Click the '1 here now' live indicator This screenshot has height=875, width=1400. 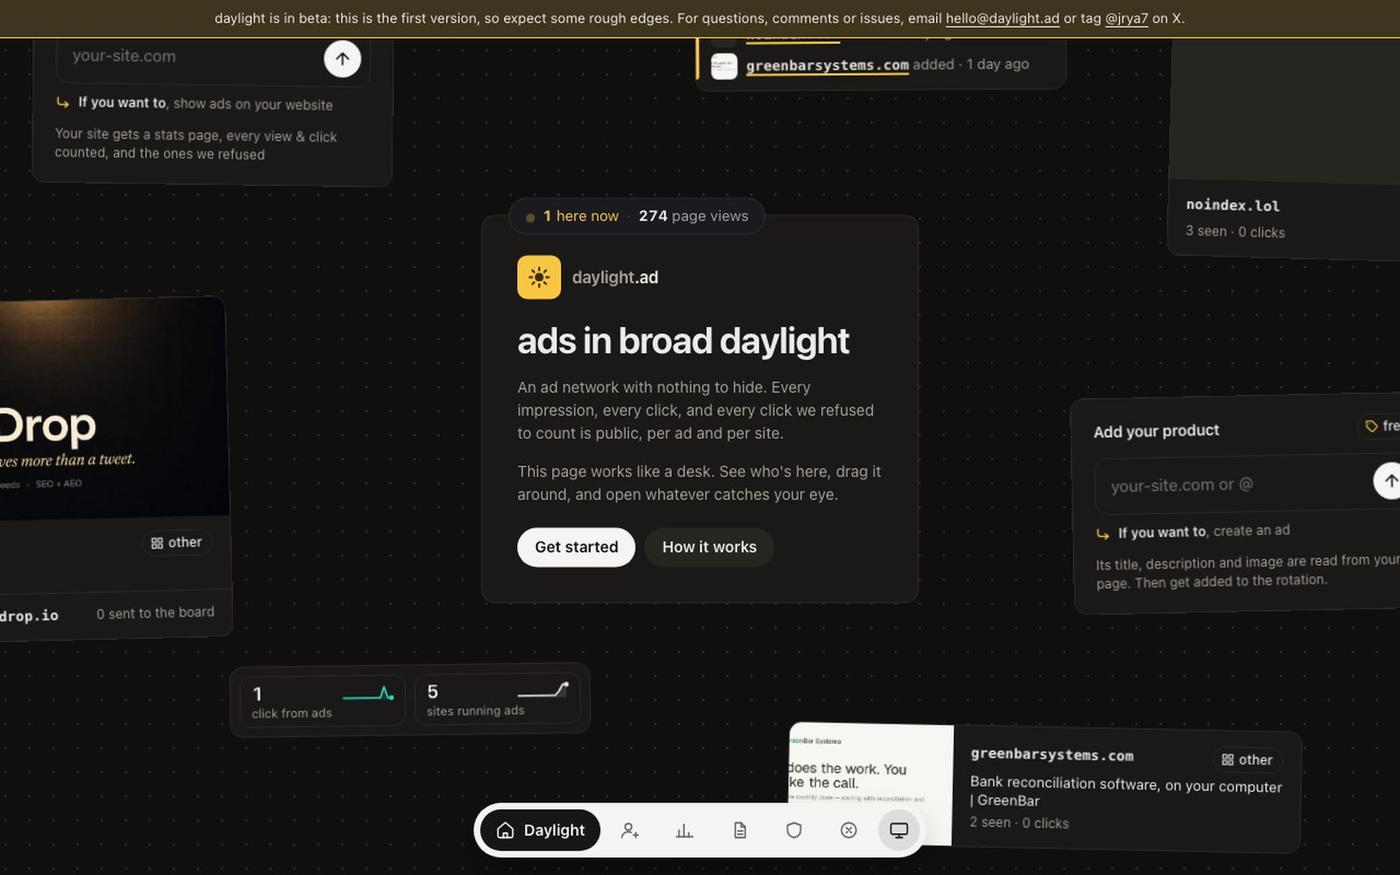573,216
